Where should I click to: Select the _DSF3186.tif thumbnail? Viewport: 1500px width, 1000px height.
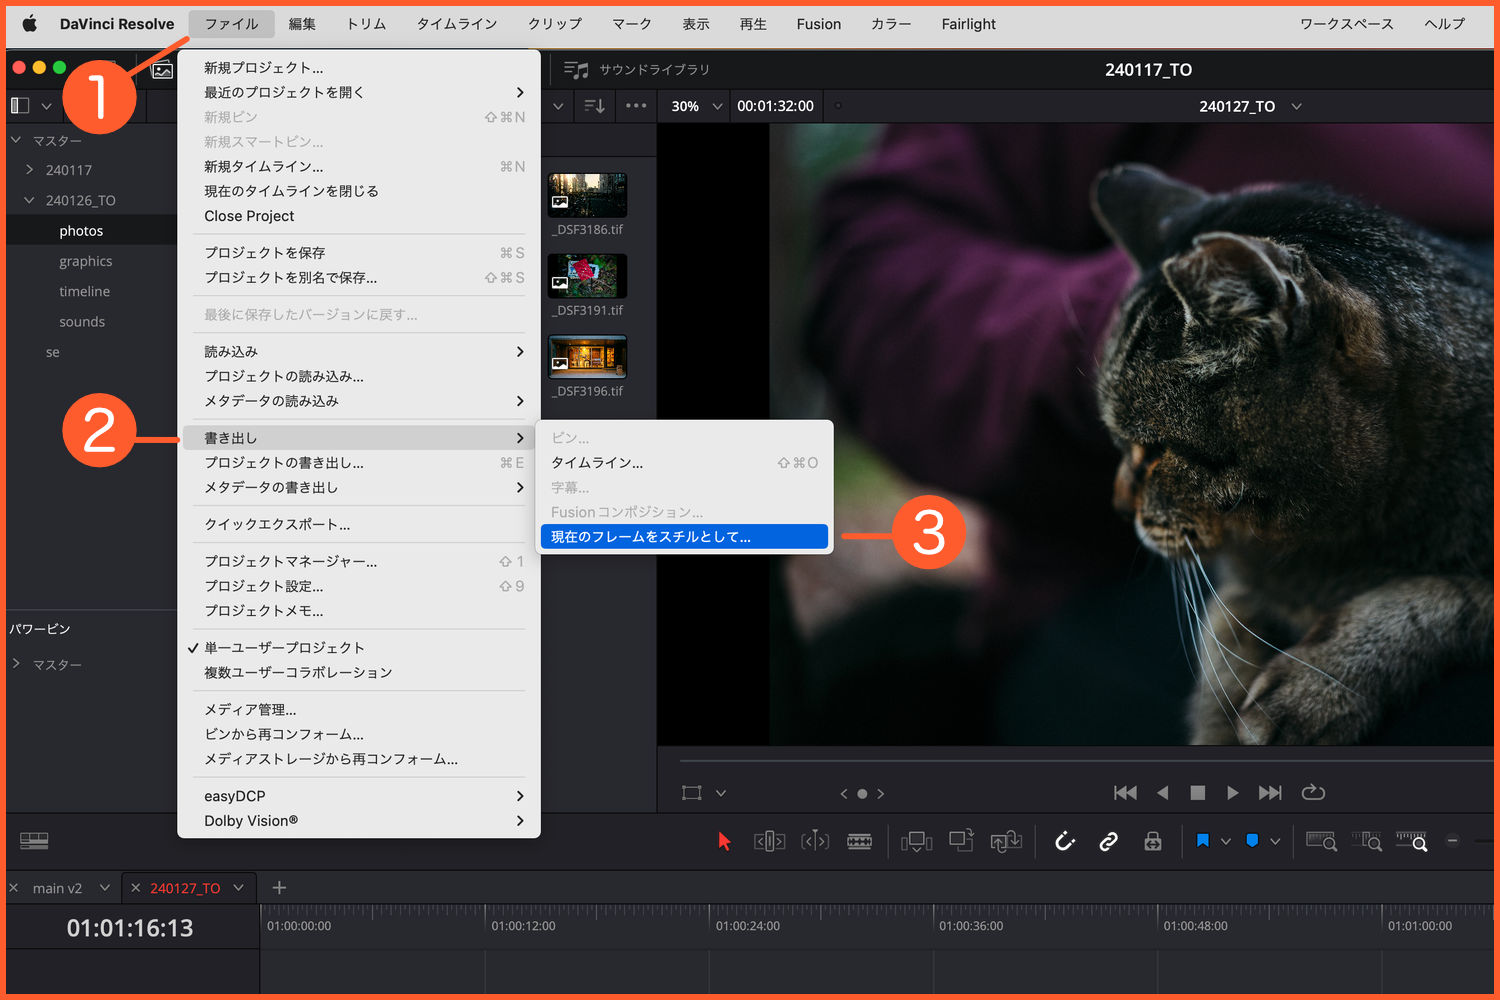click(588, 195)
